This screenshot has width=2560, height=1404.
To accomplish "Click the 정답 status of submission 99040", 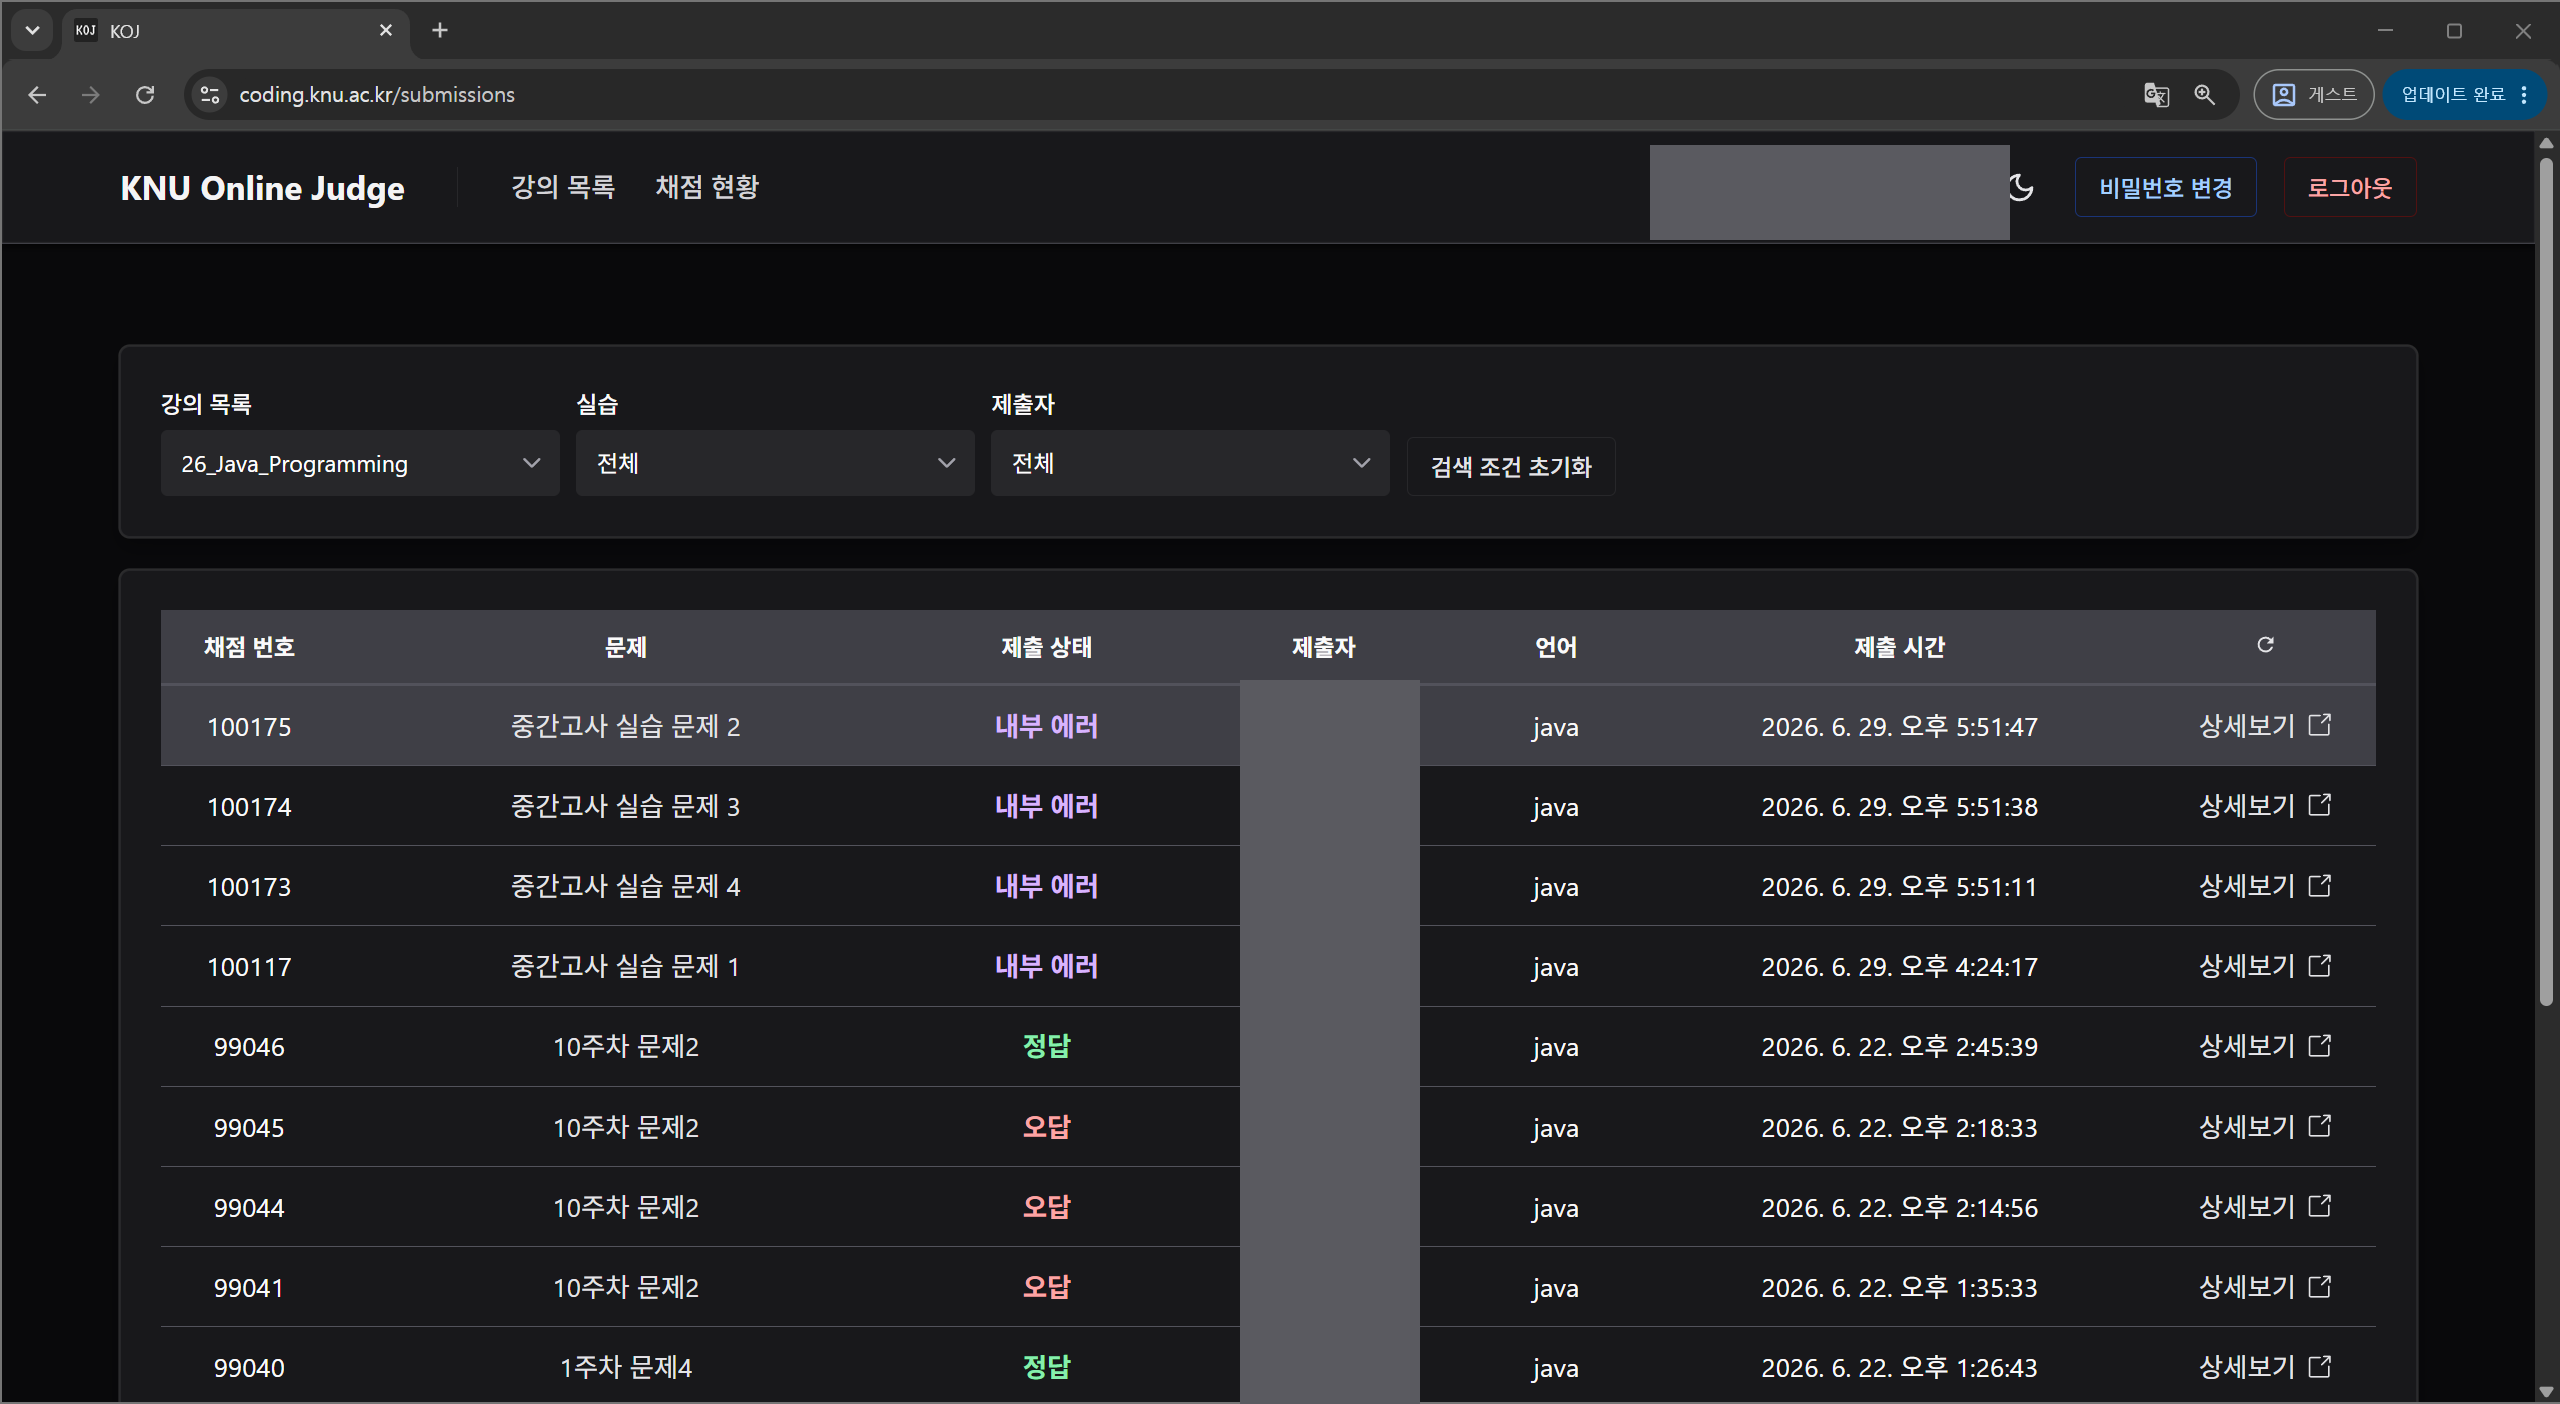I will 1047,1367.
